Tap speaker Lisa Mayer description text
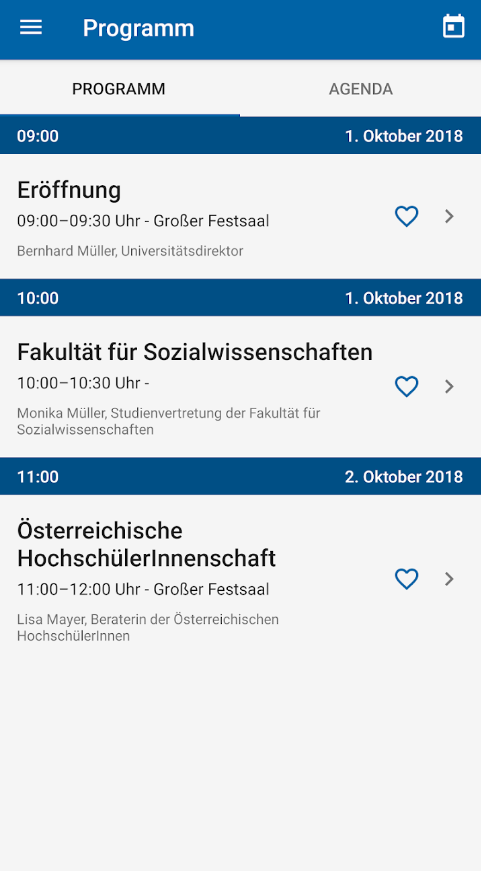Screen dimensions: 481x871 148,628
